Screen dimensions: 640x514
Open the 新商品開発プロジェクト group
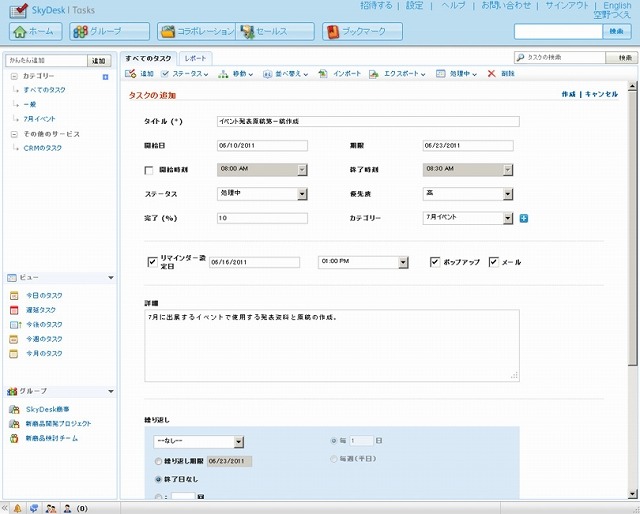pos(58,424)
